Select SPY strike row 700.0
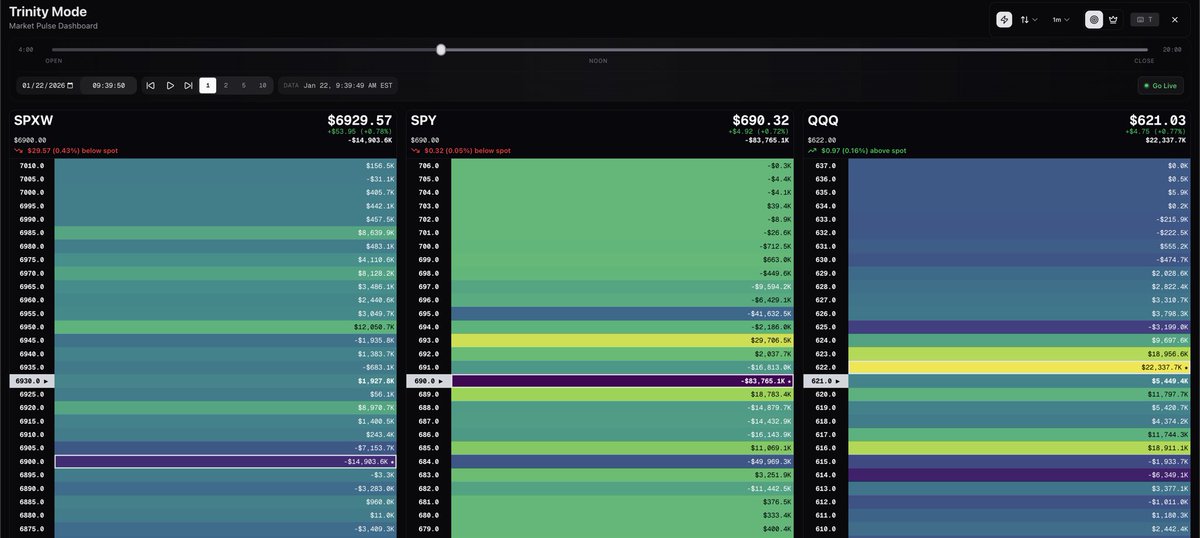Image resolution: width=1200 pixels, height=538 pixels. [x=600, y=246]
